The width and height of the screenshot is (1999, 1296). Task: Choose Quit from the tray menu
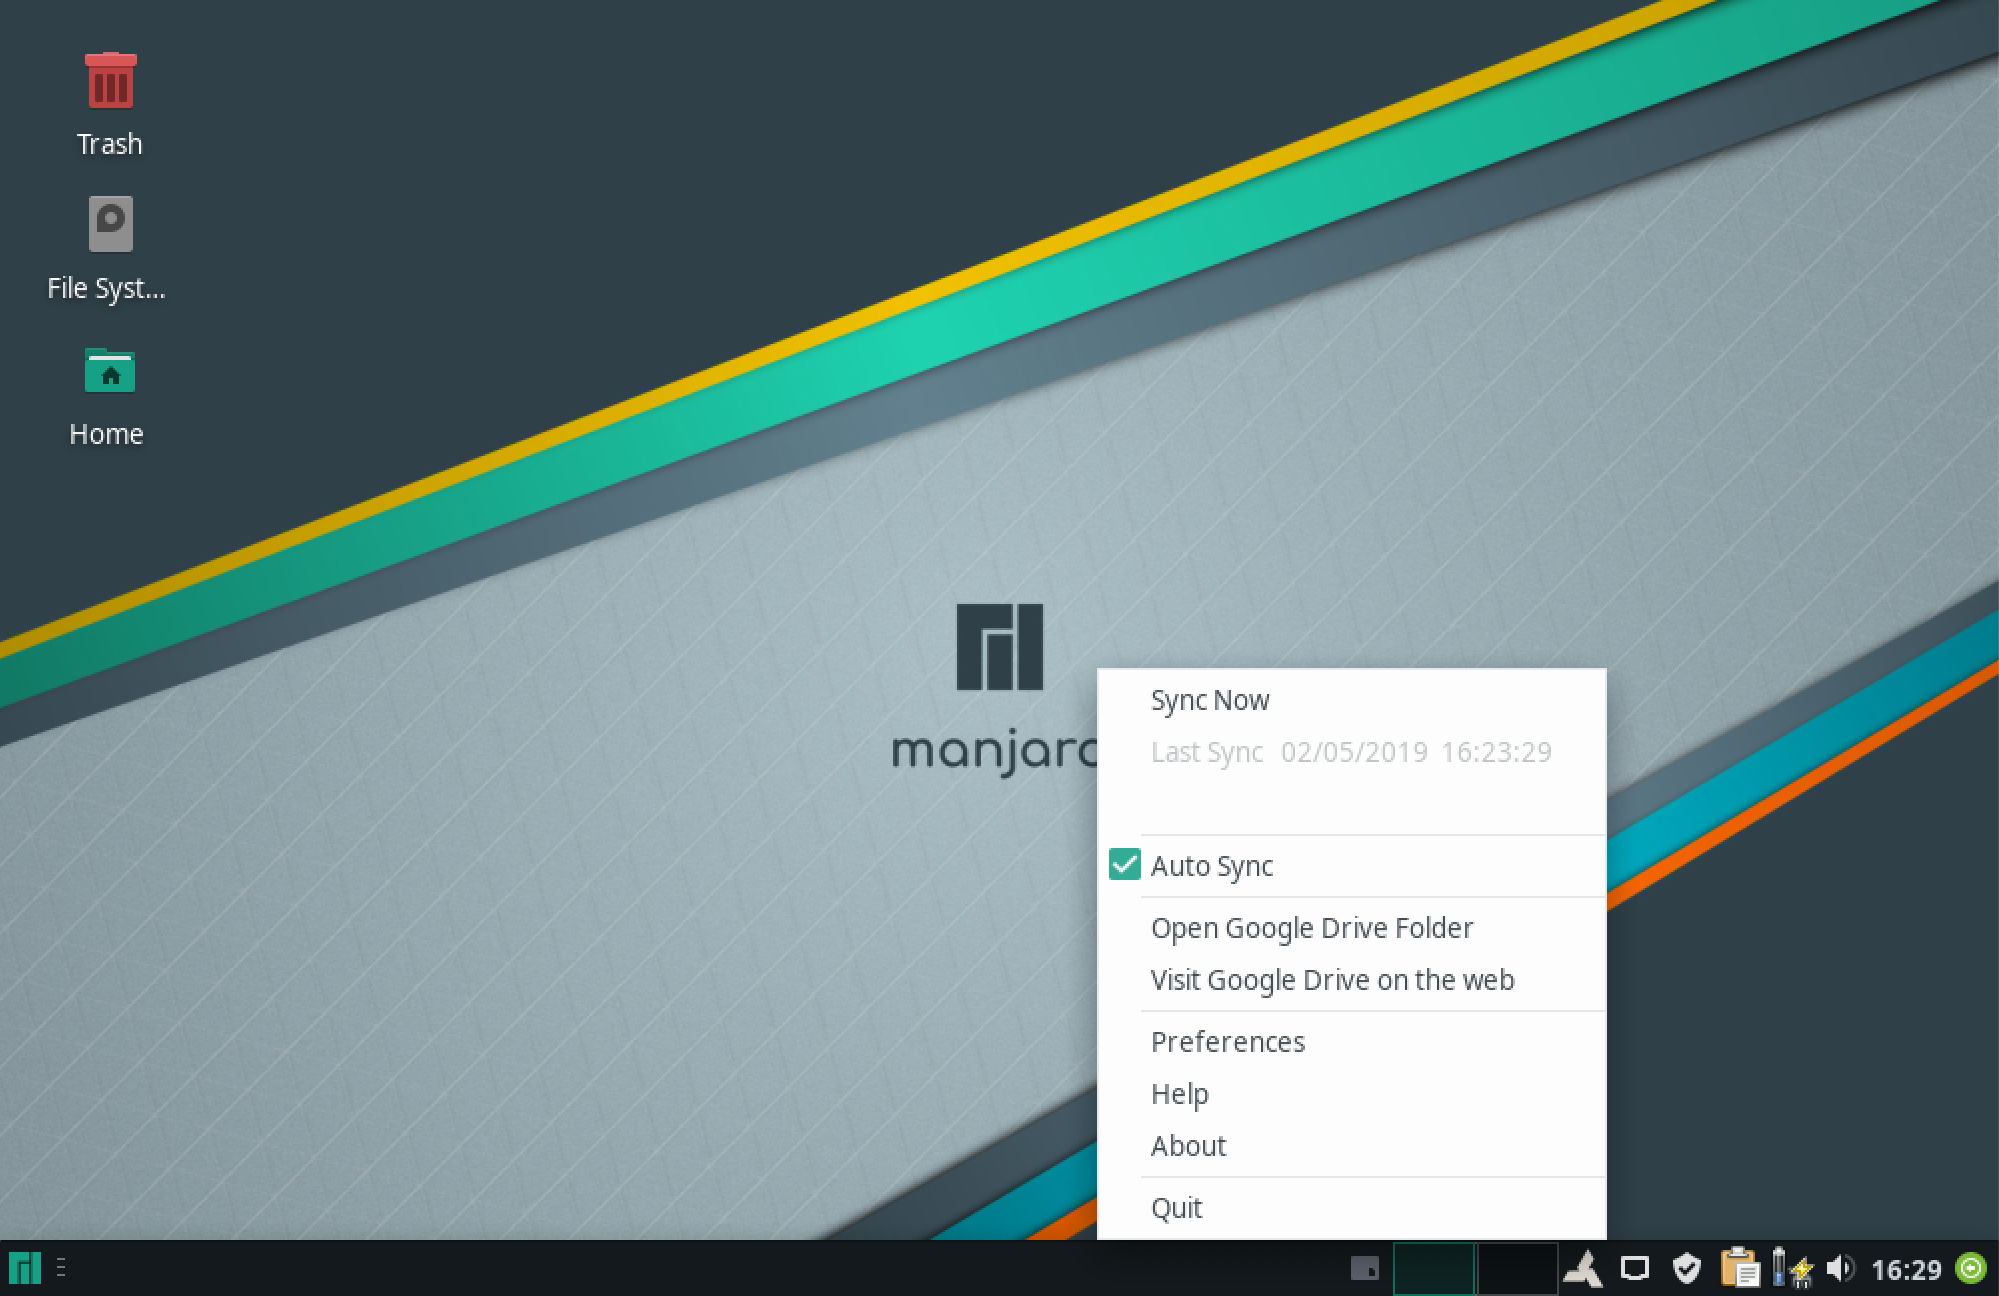(x=1352, y=1208)
